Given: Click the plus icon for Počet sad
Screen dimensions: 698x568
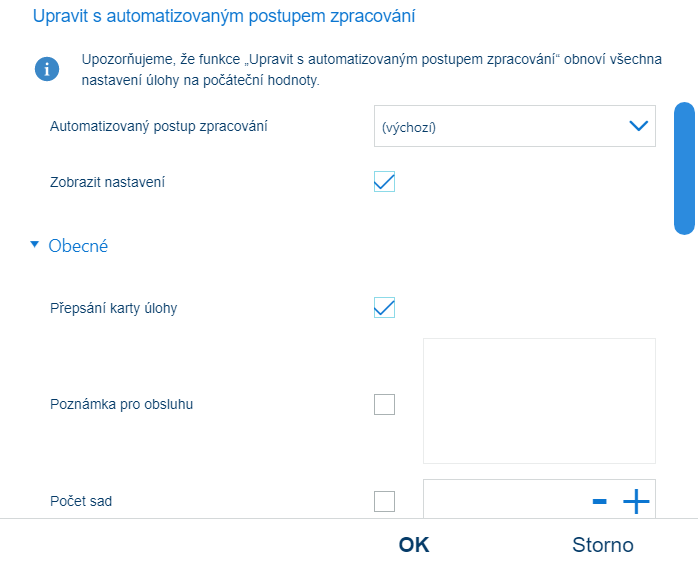Looking at the screenshot, I should 636,501.
